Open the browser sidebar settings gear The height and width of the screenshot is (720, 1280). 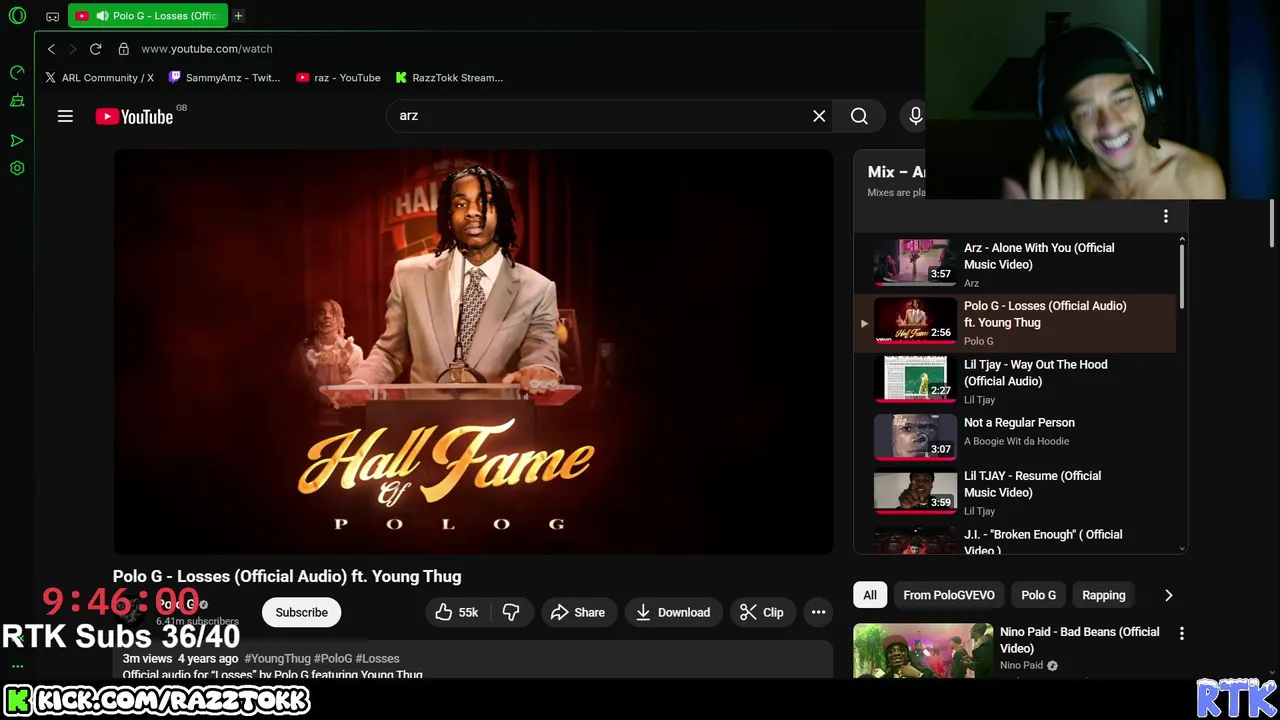[x=17, y=168]
